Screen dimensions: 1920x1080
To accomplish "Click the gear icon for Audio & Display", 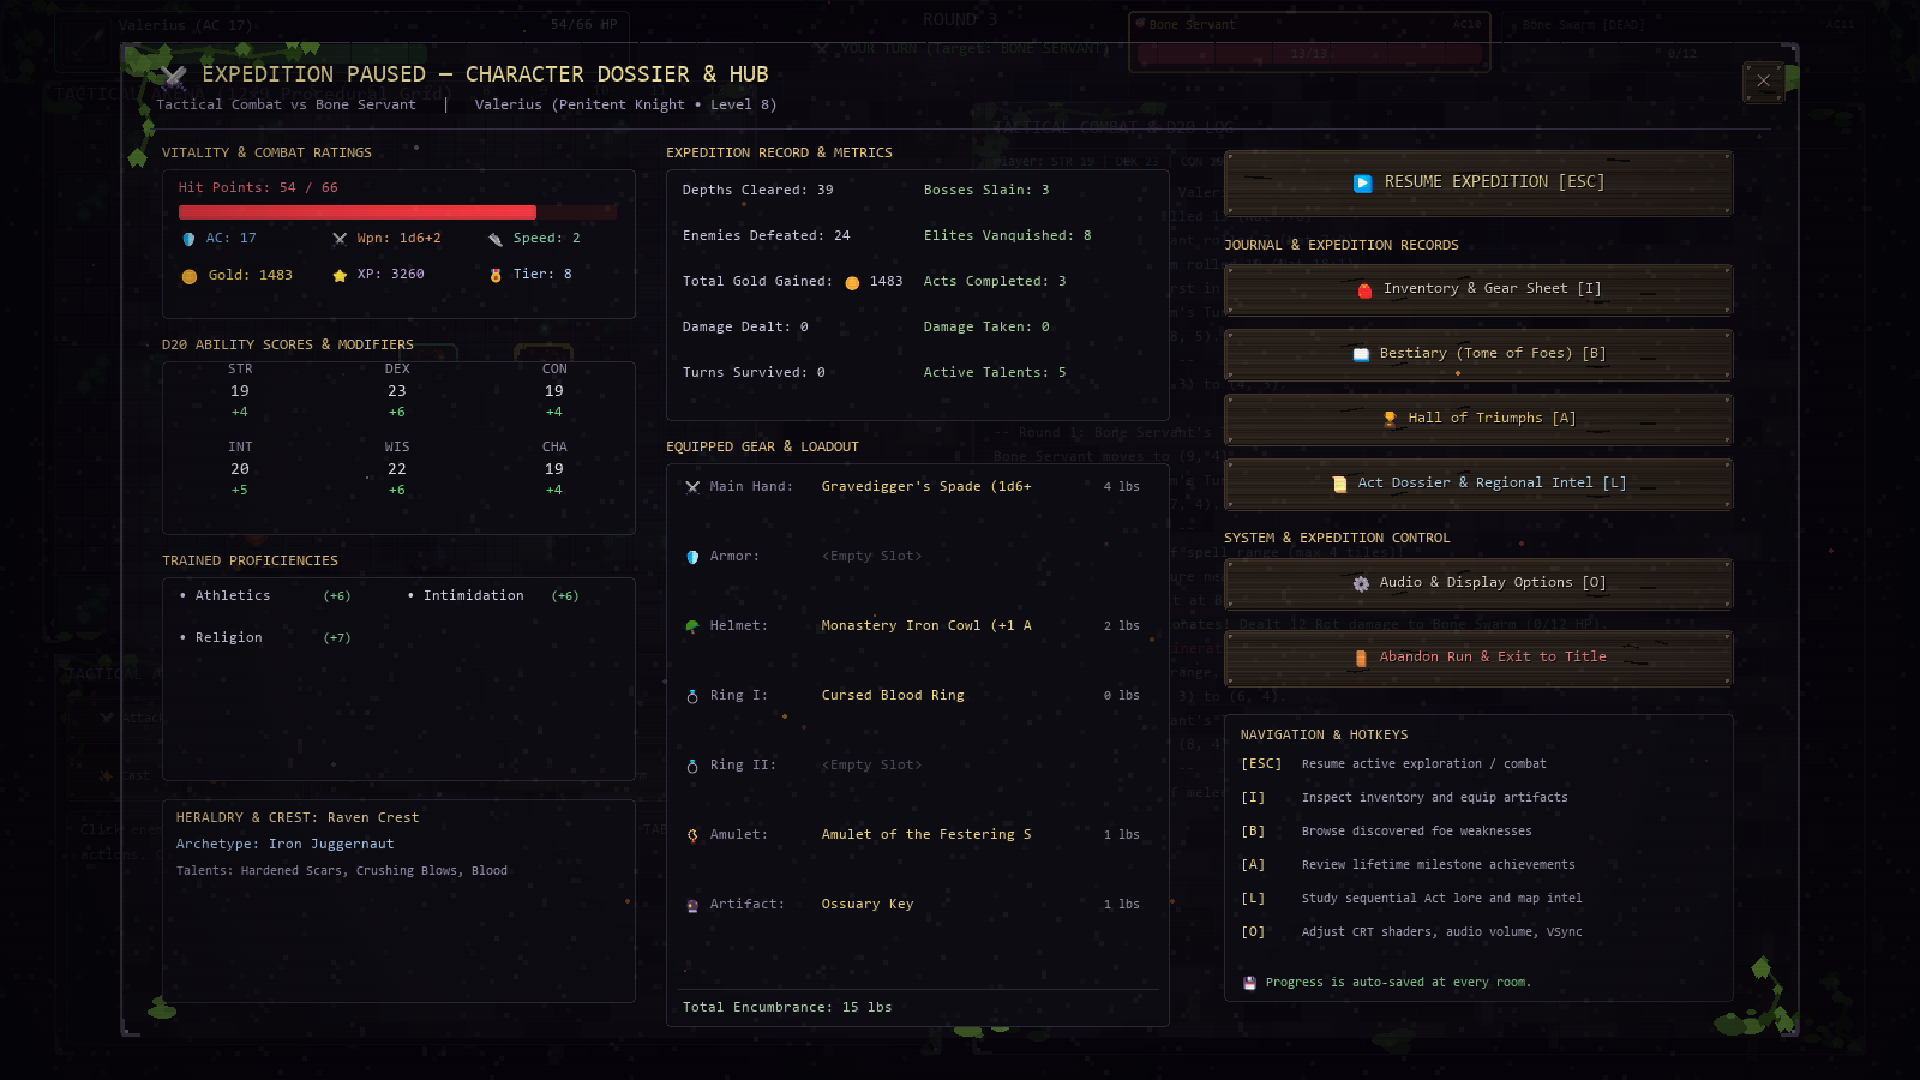I will point(1361,583).
